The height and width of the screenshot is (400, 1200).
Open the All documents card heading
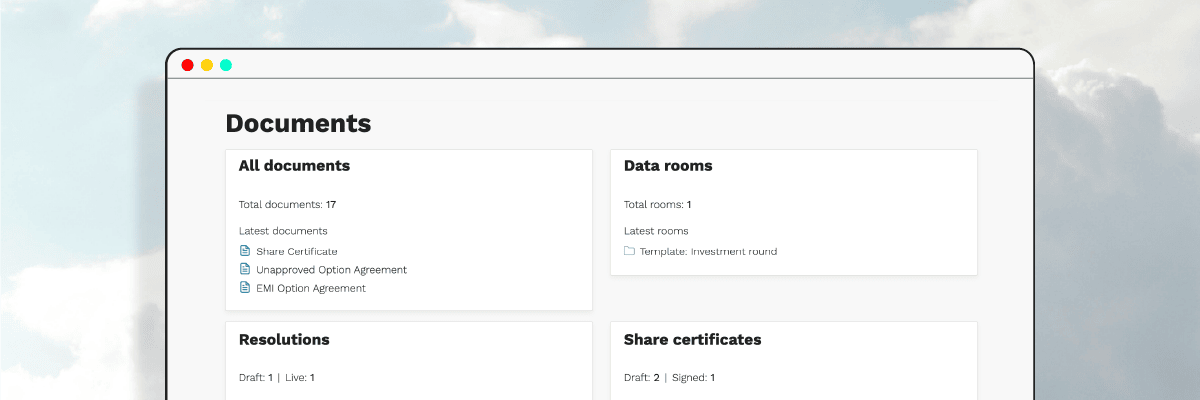click(294, 166)
